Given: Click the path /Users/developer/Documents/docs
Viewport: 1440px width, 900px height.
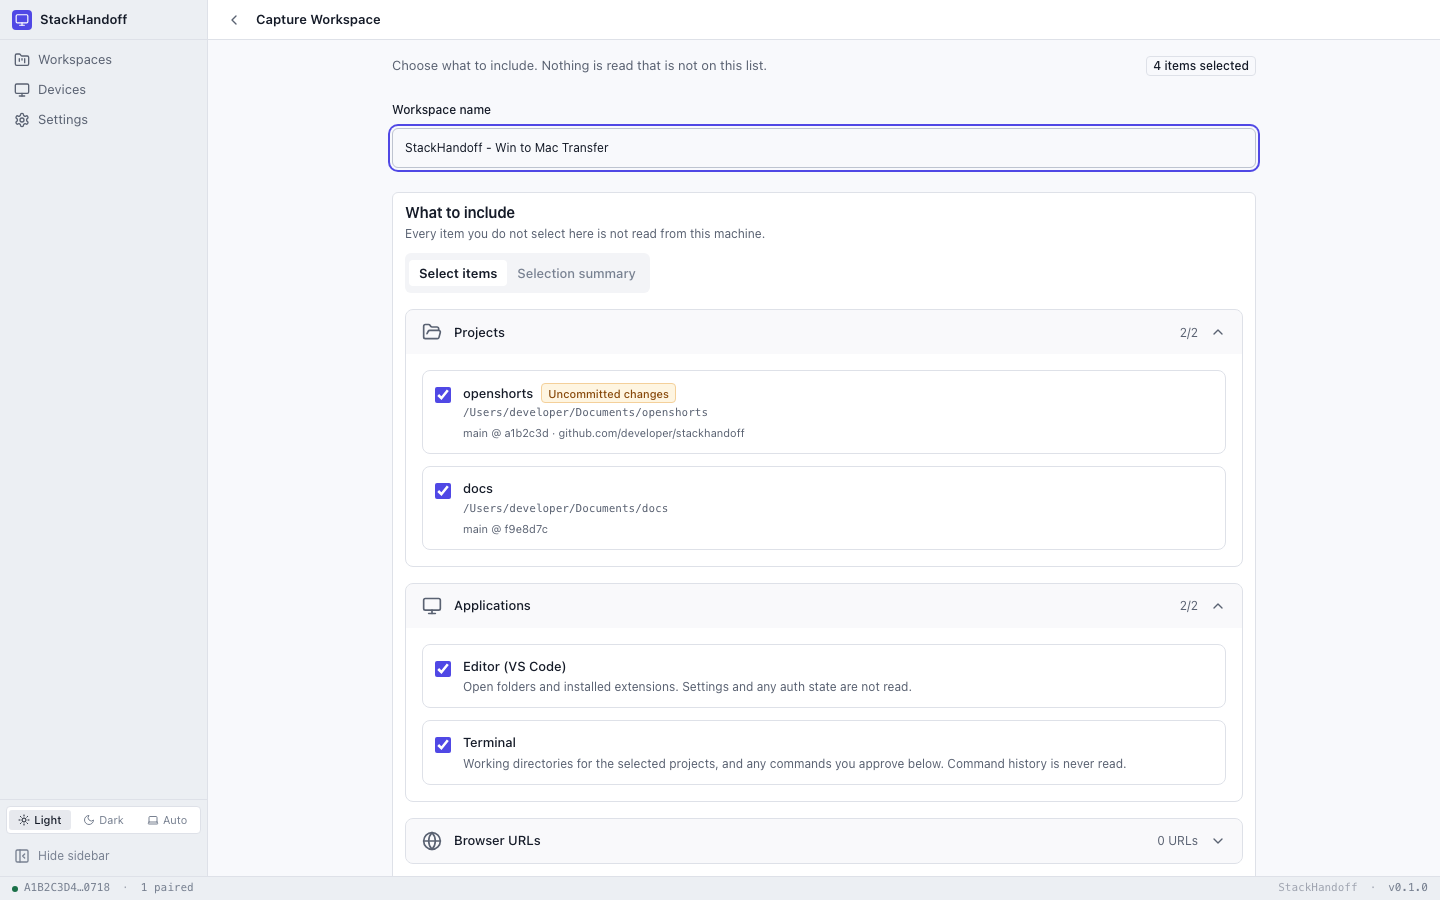Looking at the screenshot, I should (565, 508).
